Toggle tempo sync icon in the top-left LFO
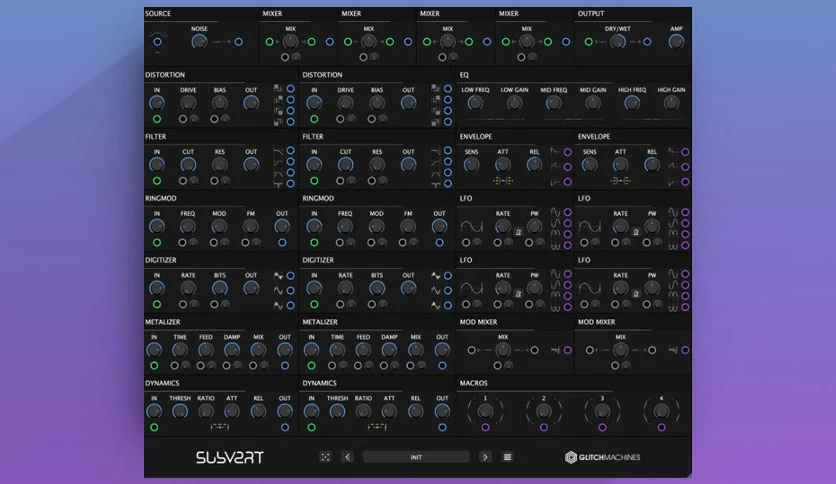 [518, 232]
